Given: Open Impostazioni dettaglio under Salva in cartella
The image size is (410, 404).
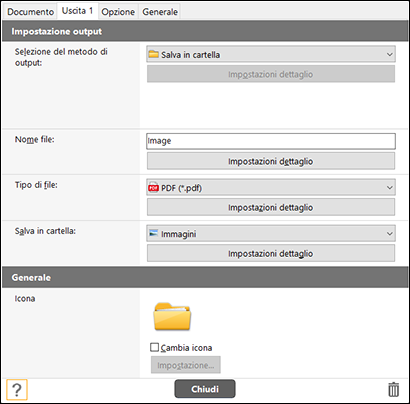Looking at the screenshot, I should click(271, 254).
